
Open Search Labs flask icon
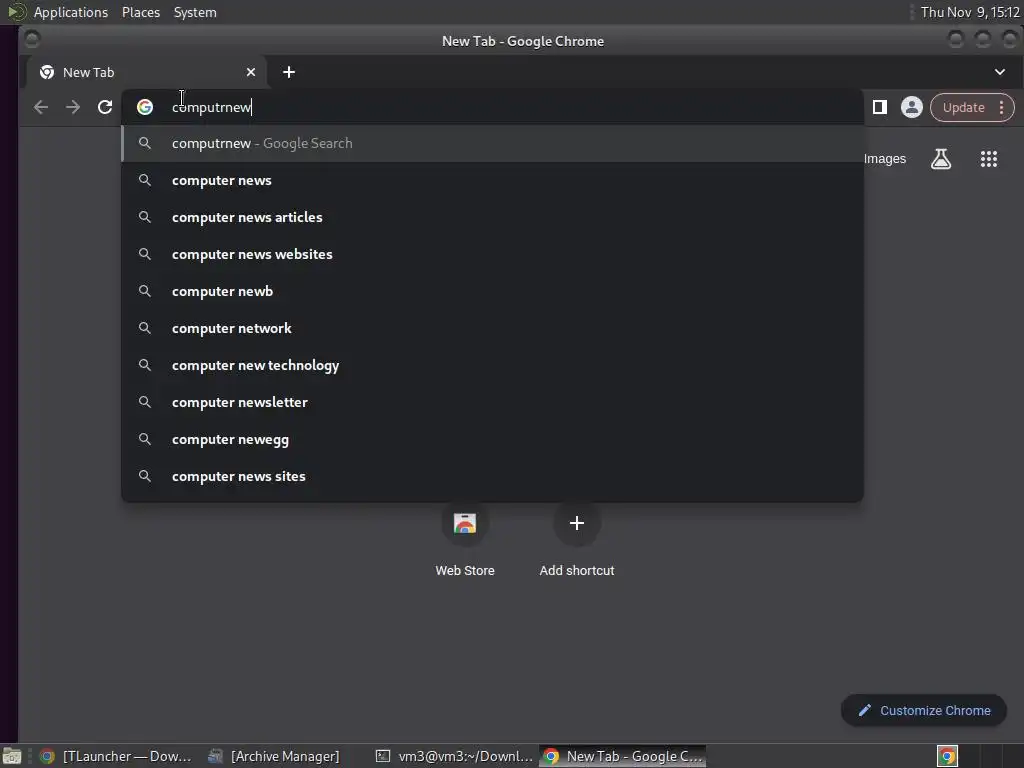tap(940, 159)
